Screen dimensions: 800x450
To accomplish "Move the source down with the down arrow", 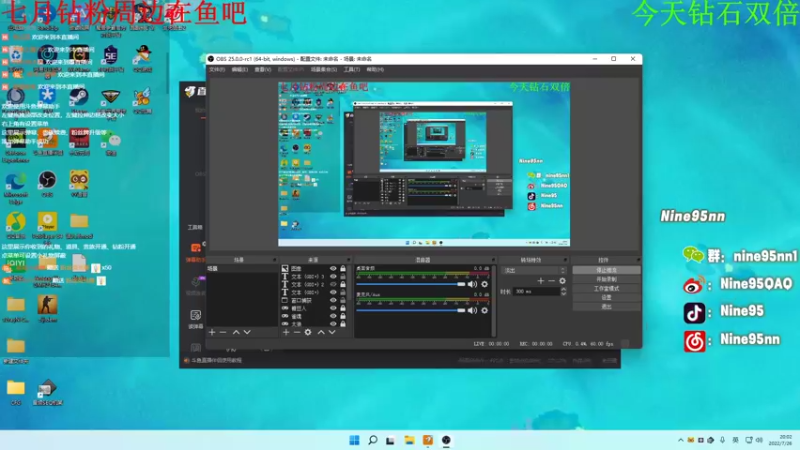I will click(332, 332).
